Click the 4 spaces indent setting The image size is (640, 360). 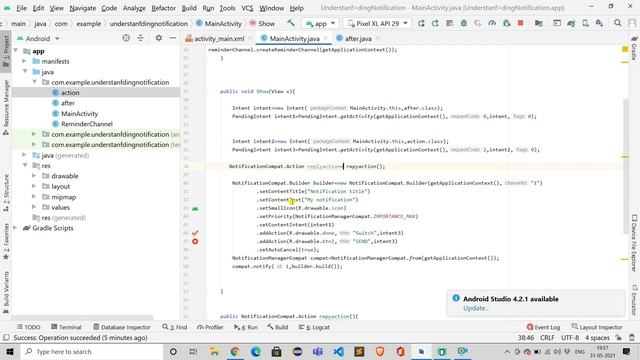click(x=597, y=338)
